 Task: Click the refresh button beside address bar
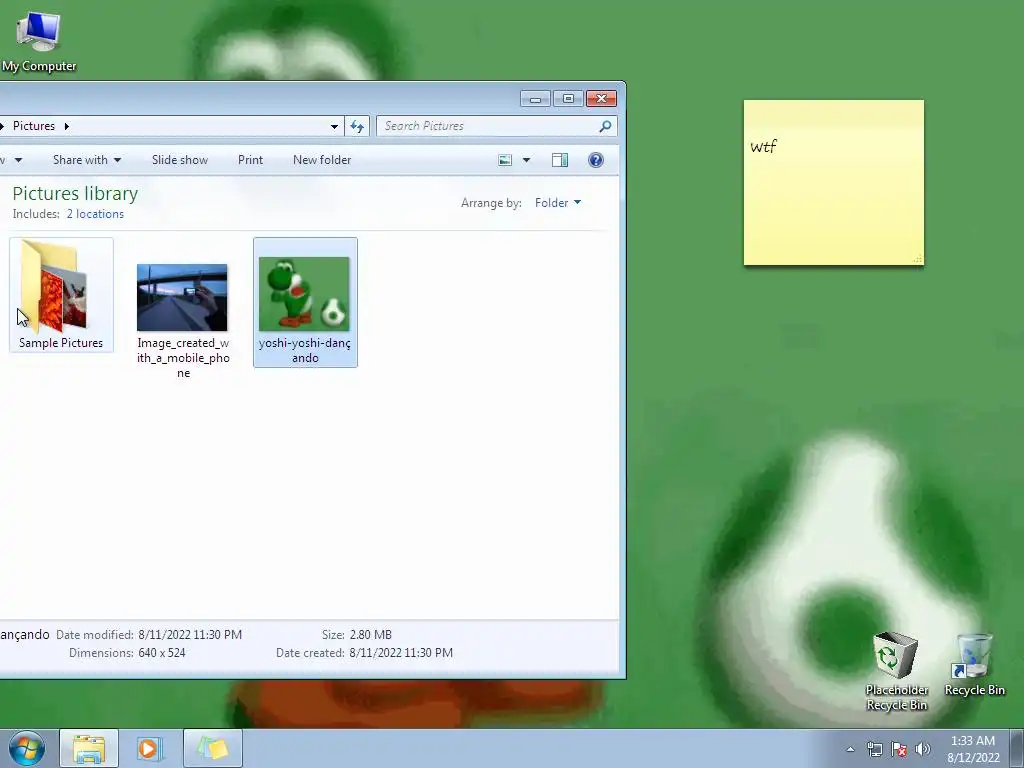point(357,126)
